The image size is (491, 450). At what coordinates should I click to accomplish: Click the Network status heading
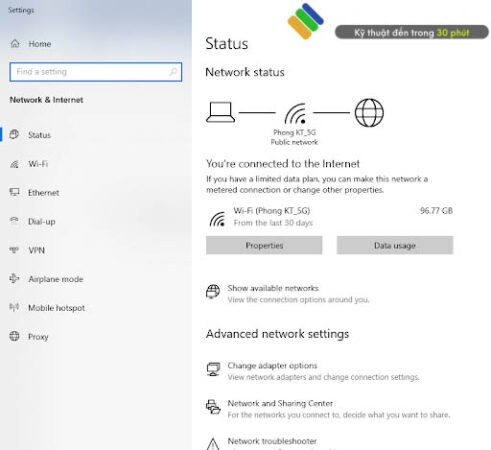pyautogui.click(x=245, y=72)
